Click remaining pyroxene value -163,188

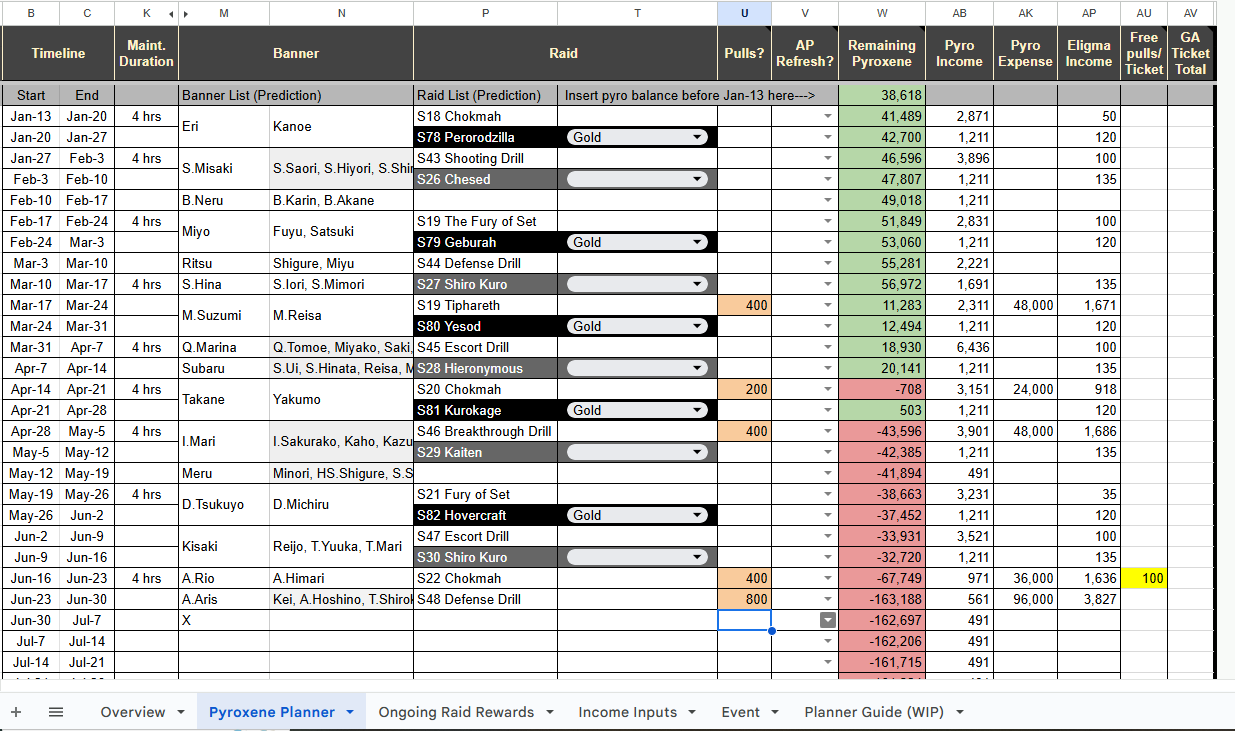[882, 599]
